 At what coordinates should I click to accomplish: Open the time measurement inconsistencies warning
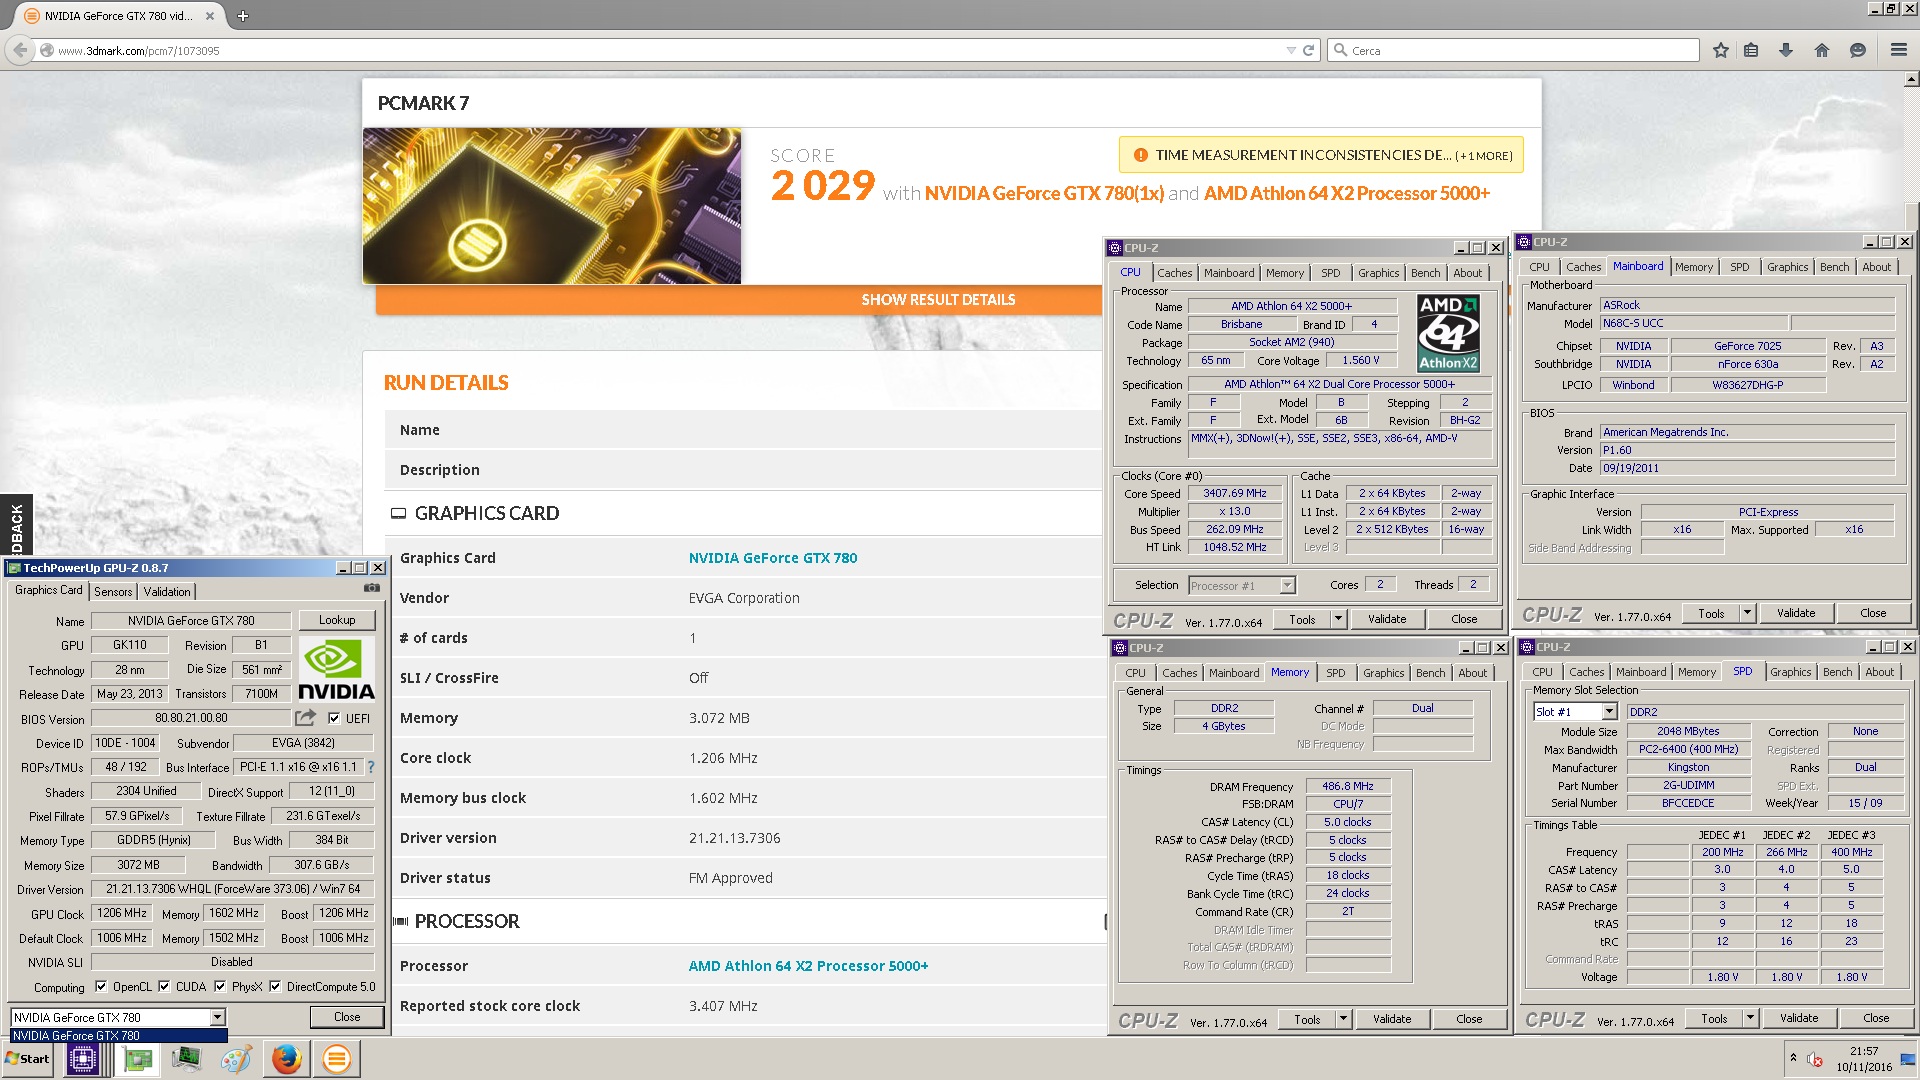[1321, 155]
